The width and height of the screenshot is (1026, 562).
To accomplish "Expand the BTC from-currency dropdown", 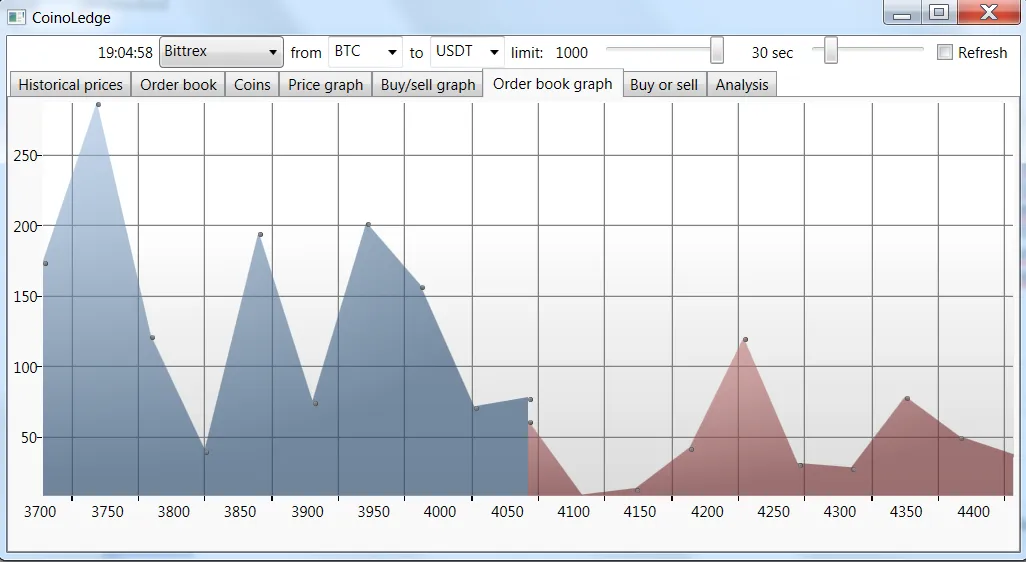I will 365,52.
